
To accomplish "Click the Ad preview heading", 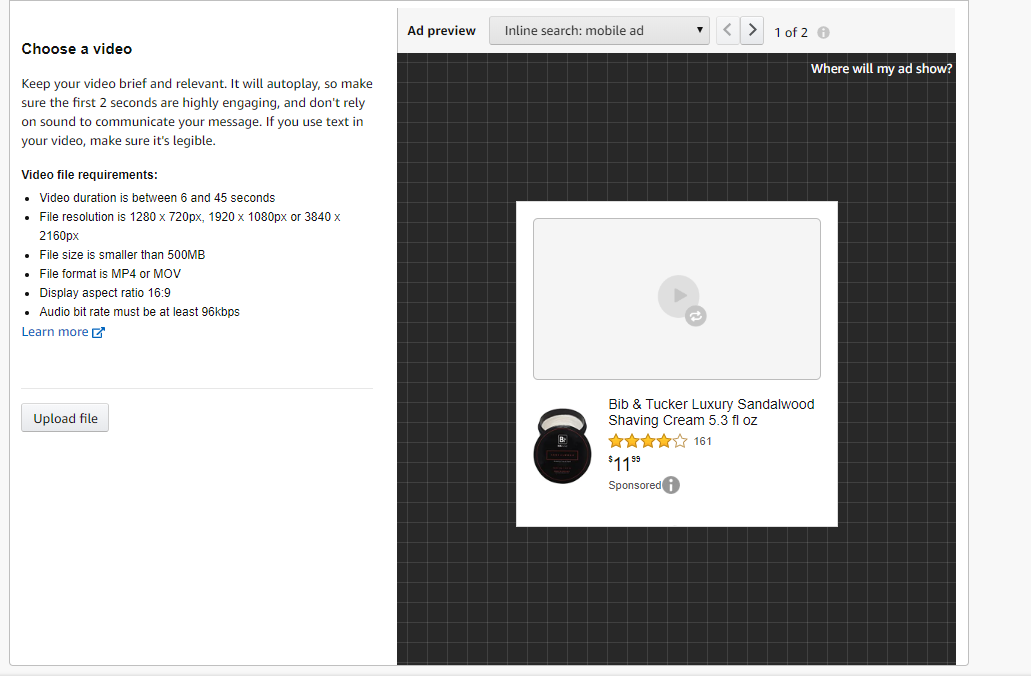I will click(441, 31).
